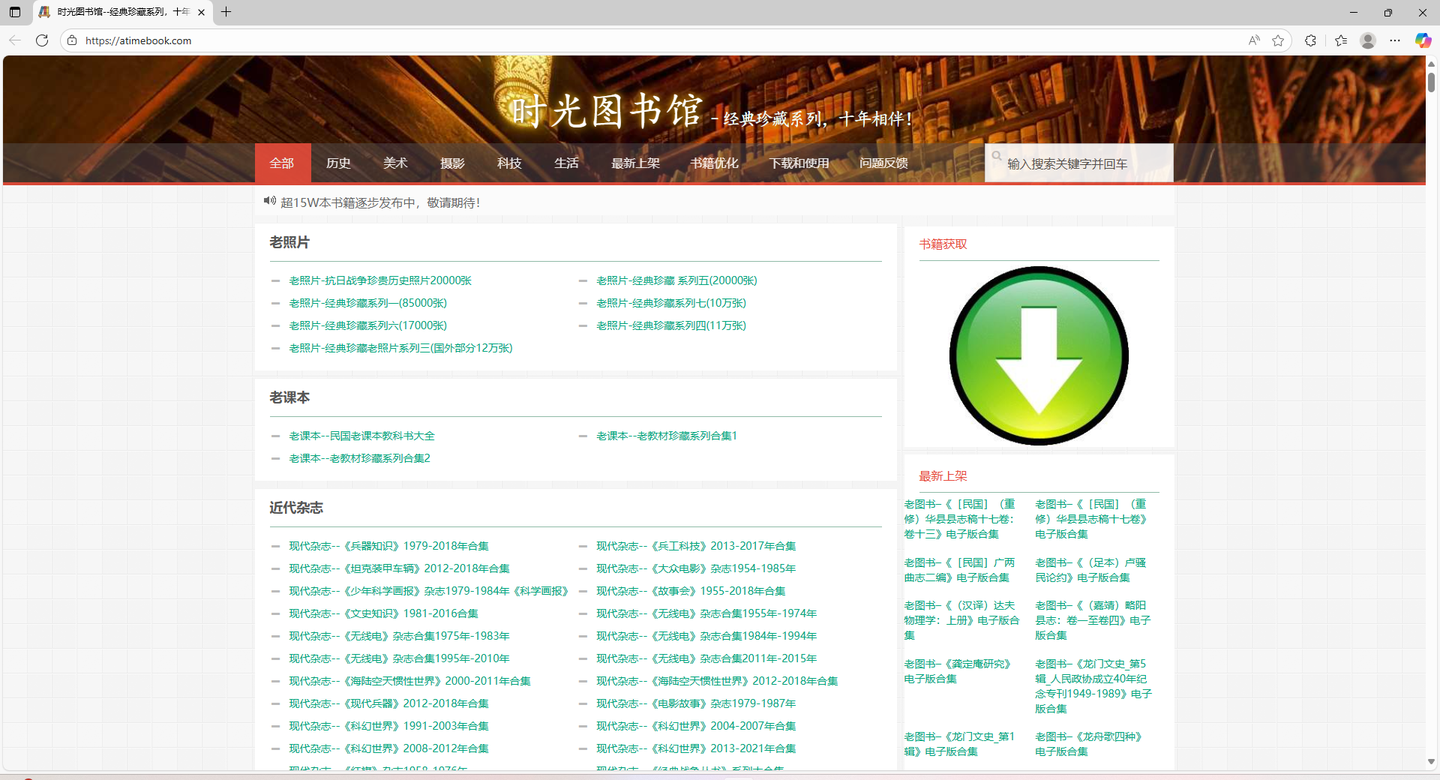Click the search magnifier icon in site search
Image resolution: width=1440 pixels, height=780 pixels.
pyautogui.click(x=996, y=156)
